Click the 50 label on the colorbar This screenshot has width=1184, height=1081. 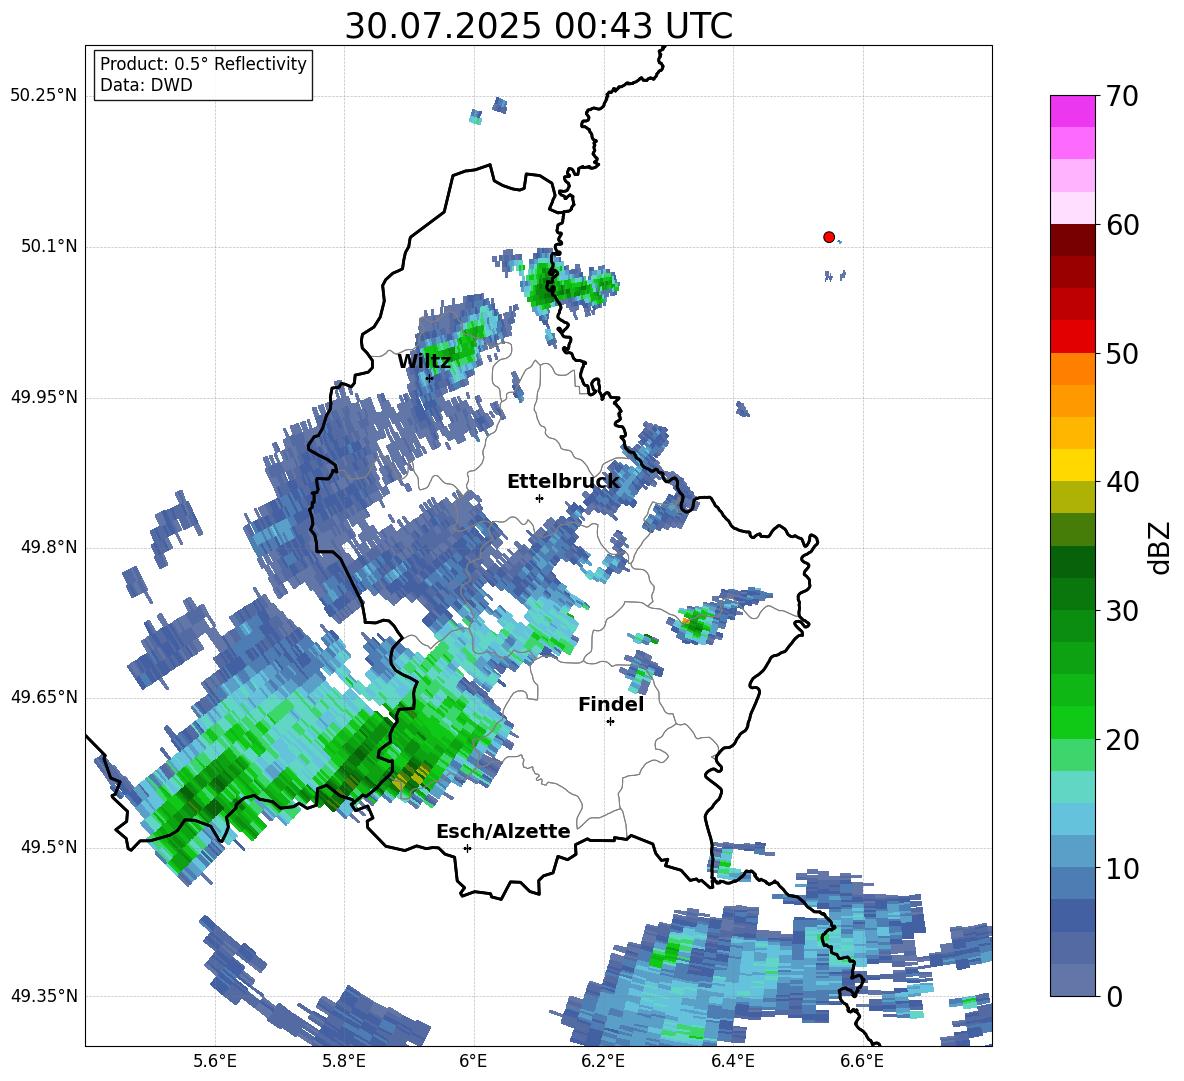click(x=1122, y=354)
